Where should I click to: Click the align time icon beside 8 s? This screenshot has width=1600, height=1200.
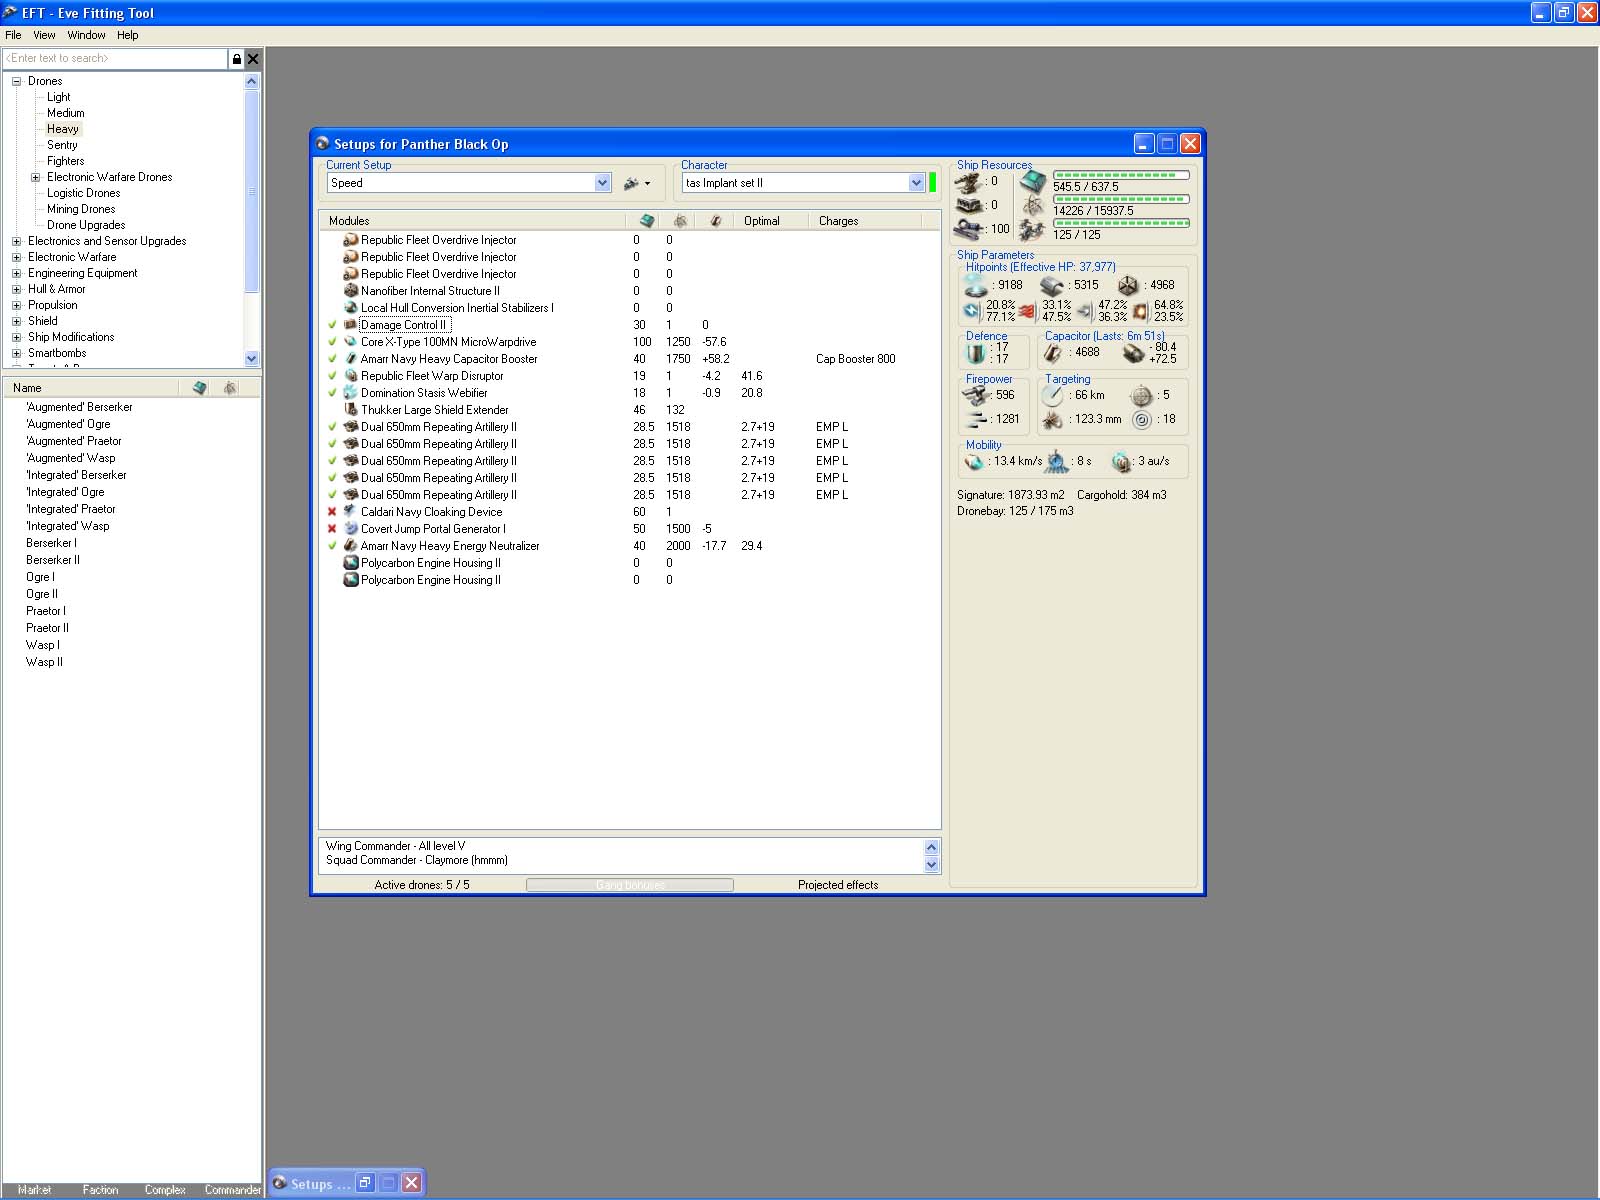coord(1057,462)
